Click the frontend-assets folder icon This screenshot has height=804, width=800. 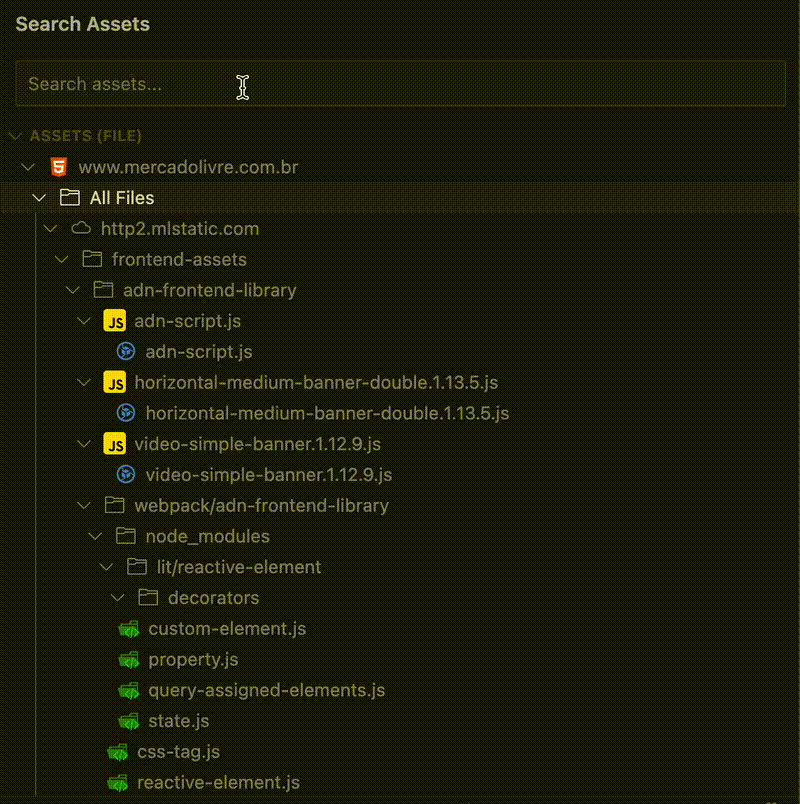tap(92, 259)
